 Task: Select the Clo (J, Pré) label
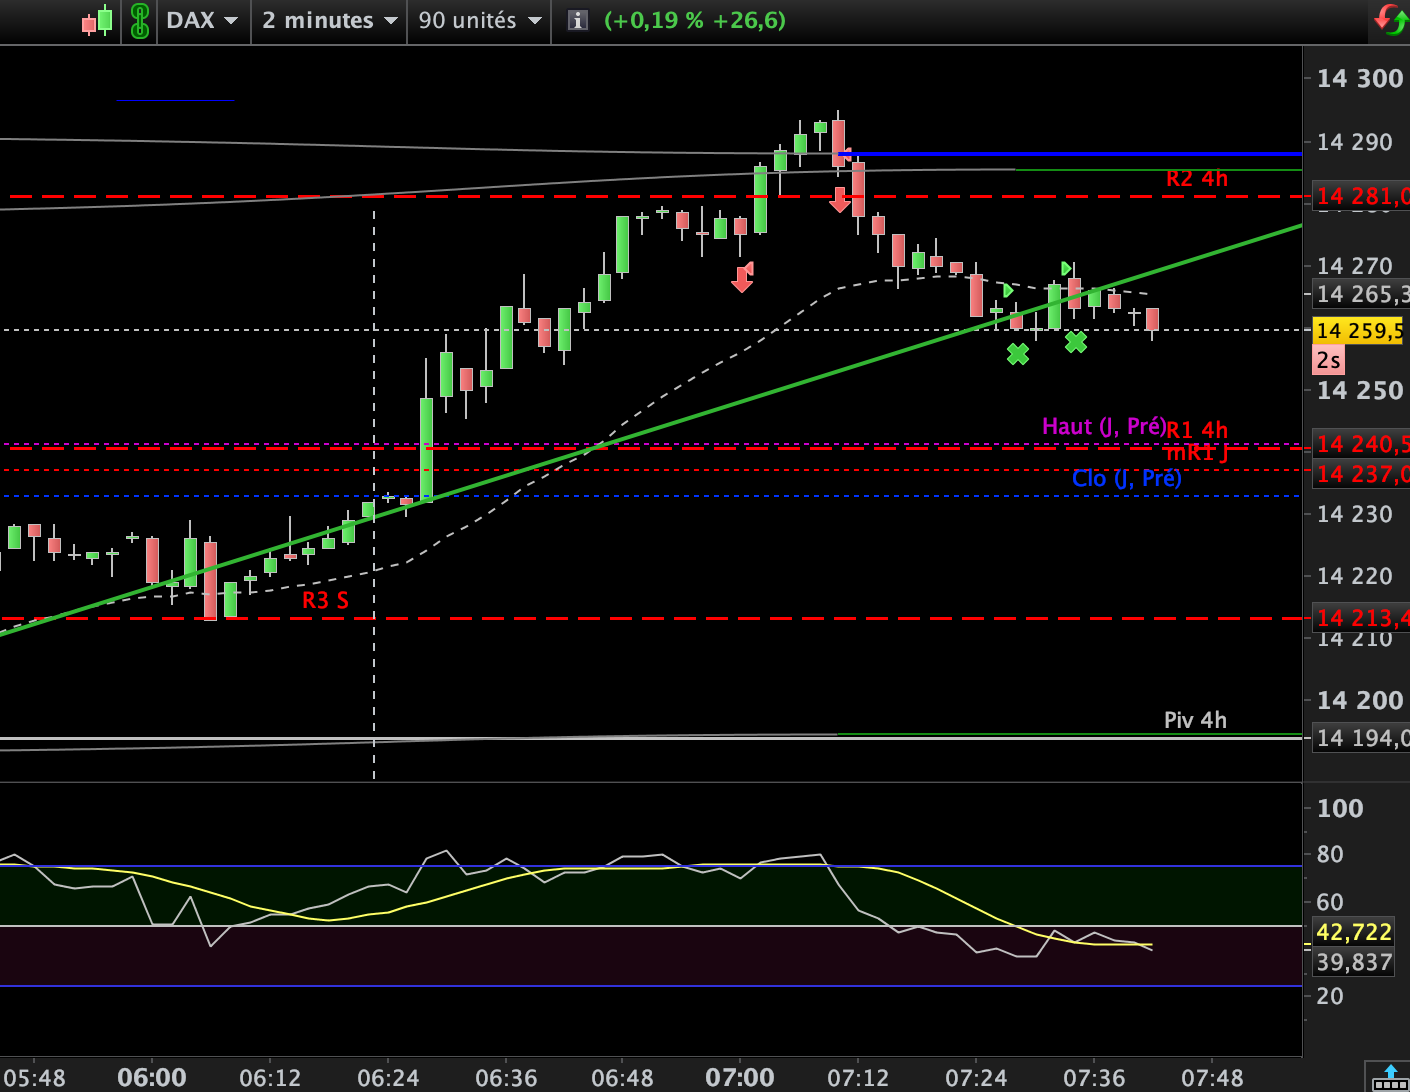tap(1127, 479)
